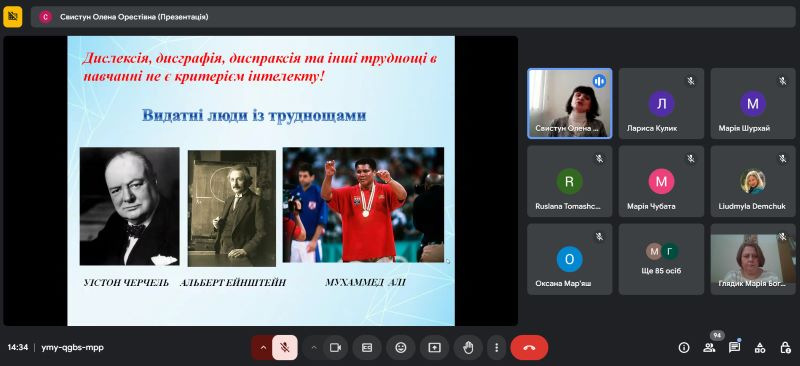Click the Muhammad Ali photo on slide

[x=363, y=205]
